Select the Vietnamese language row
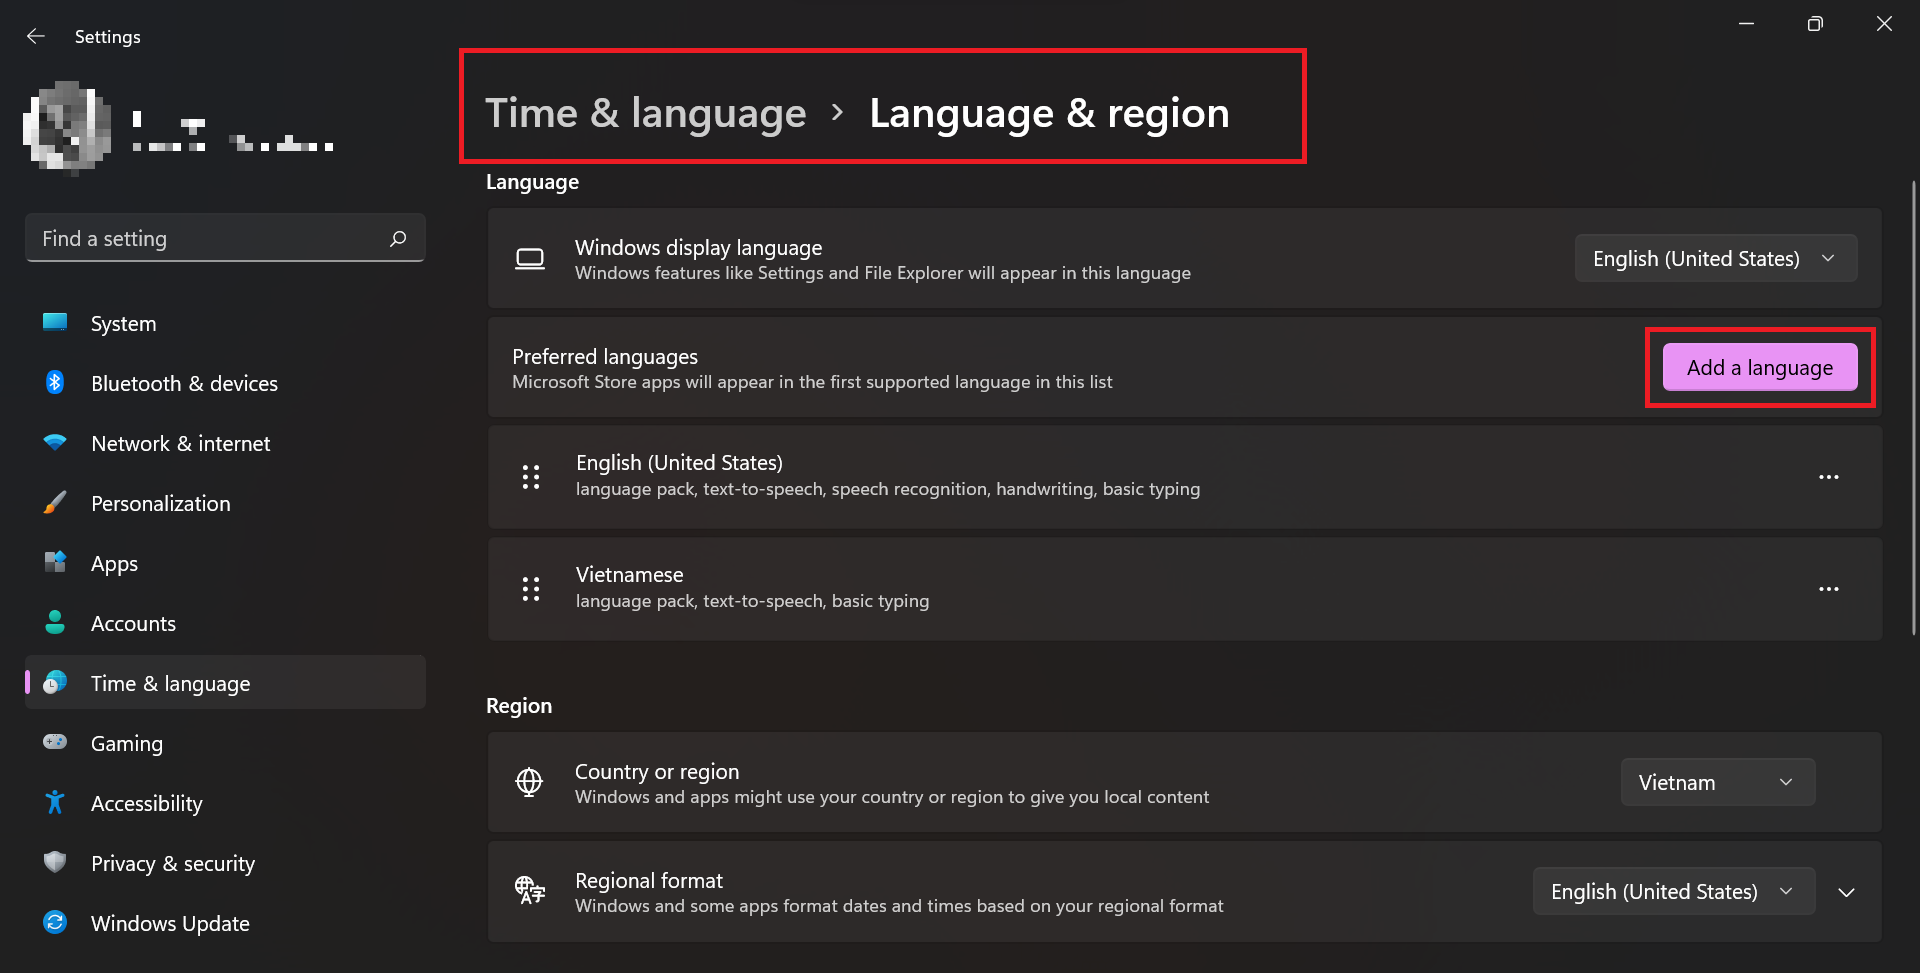 click(1185, 589)
